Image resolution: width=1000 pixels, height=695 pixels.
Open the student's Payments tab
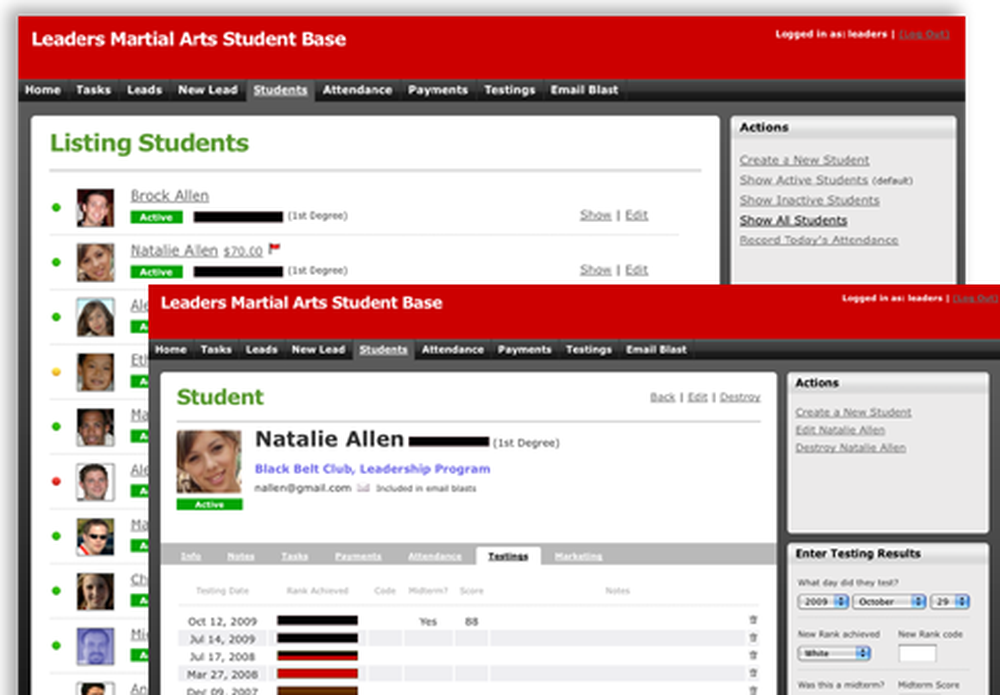click(358, 556)
